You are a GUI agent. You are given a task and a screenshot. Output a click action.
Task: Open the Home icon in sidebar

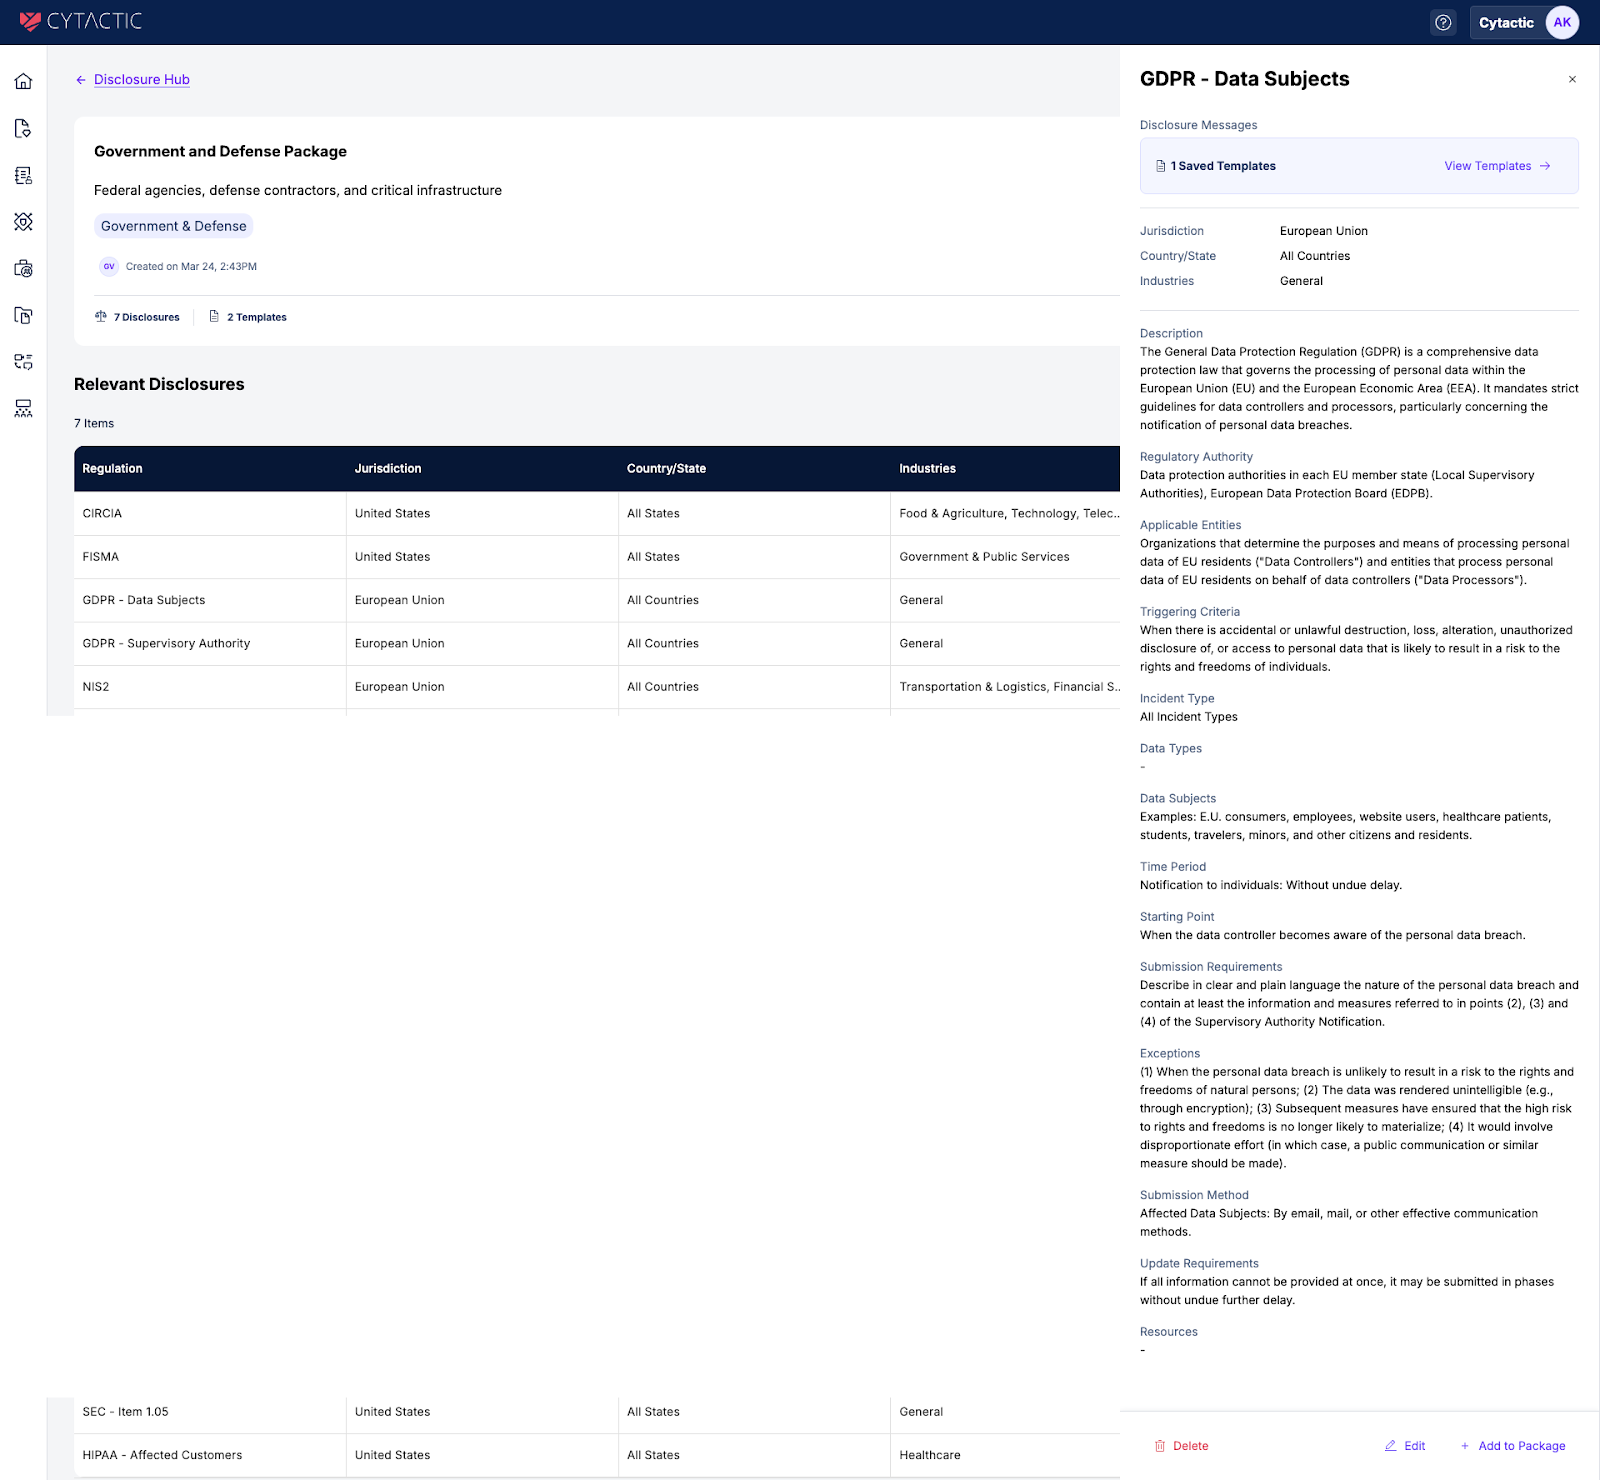pos(23,81)
